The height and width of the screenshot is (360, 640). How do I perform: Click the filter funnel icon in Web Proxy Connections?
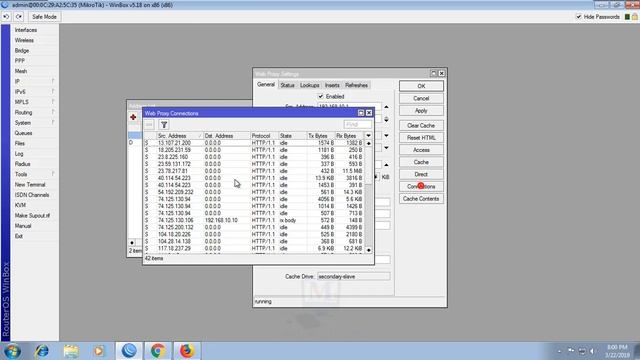point(164,125)
